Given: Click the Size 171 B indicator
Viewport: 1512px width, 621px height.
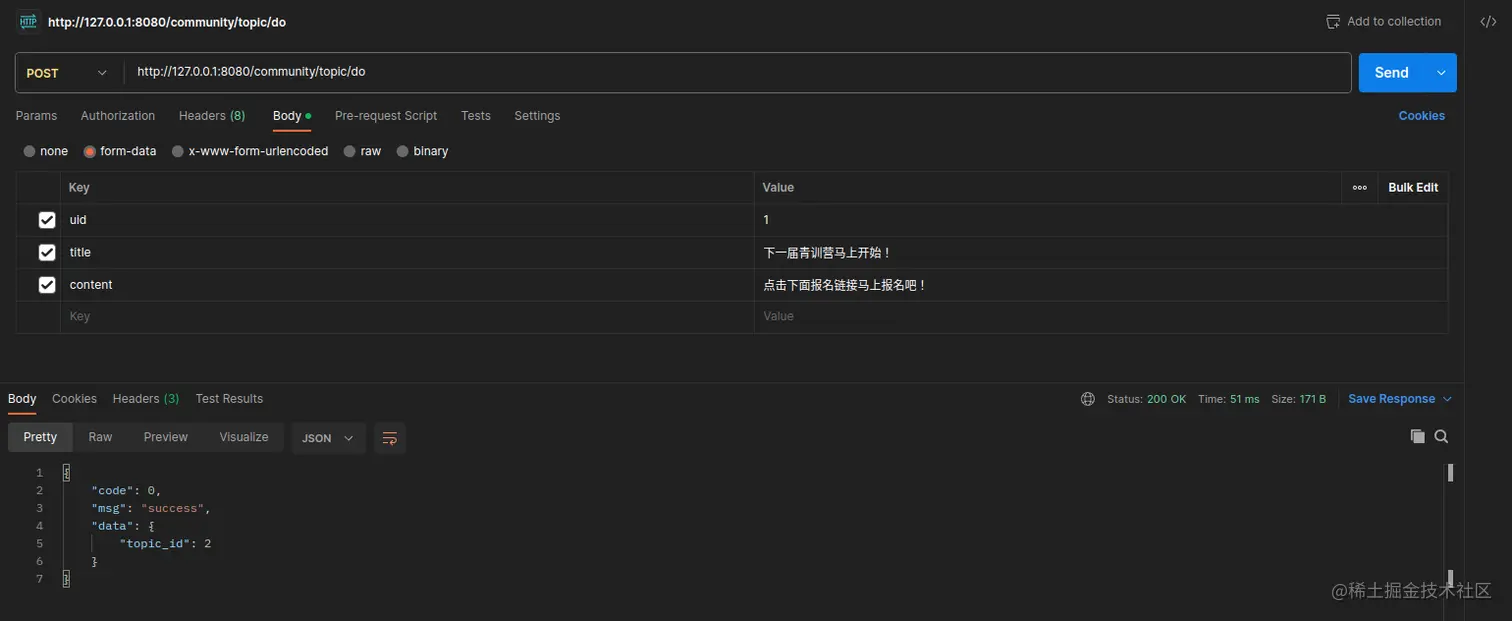Looking at the screenshot, I should (1299, 399).
